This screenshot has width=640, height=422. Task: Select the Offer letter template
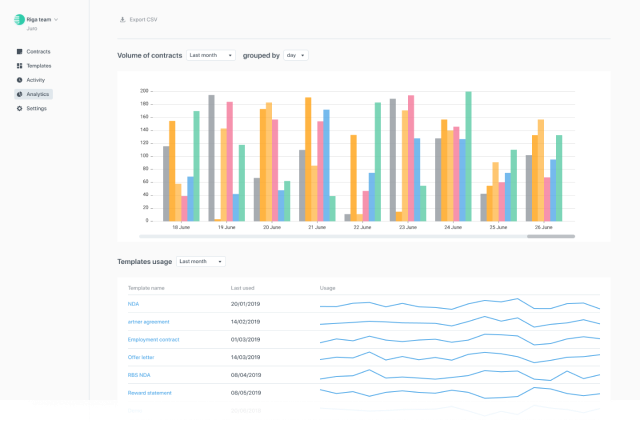142,357
